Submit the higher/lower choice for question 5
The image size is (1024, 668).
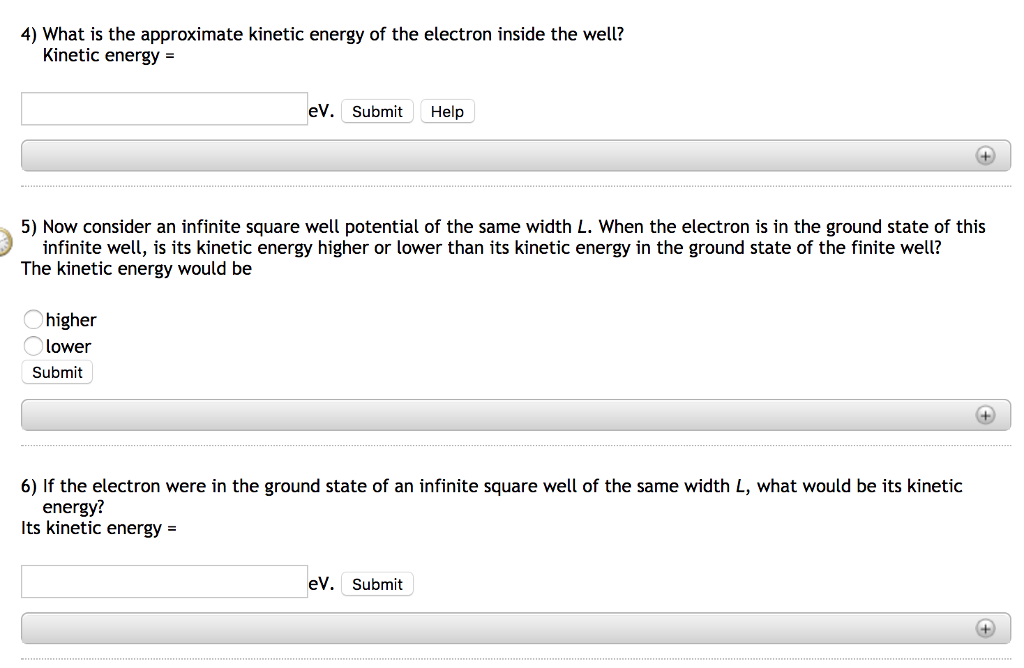click(x=57, y=373)
